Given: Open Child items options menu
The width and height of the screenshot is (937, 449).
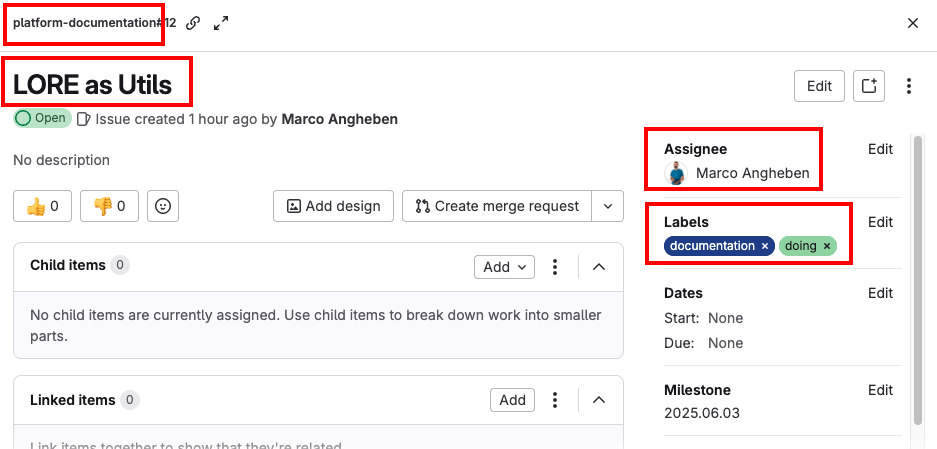Looking at the screenshot, I should [x=555, y=267].
